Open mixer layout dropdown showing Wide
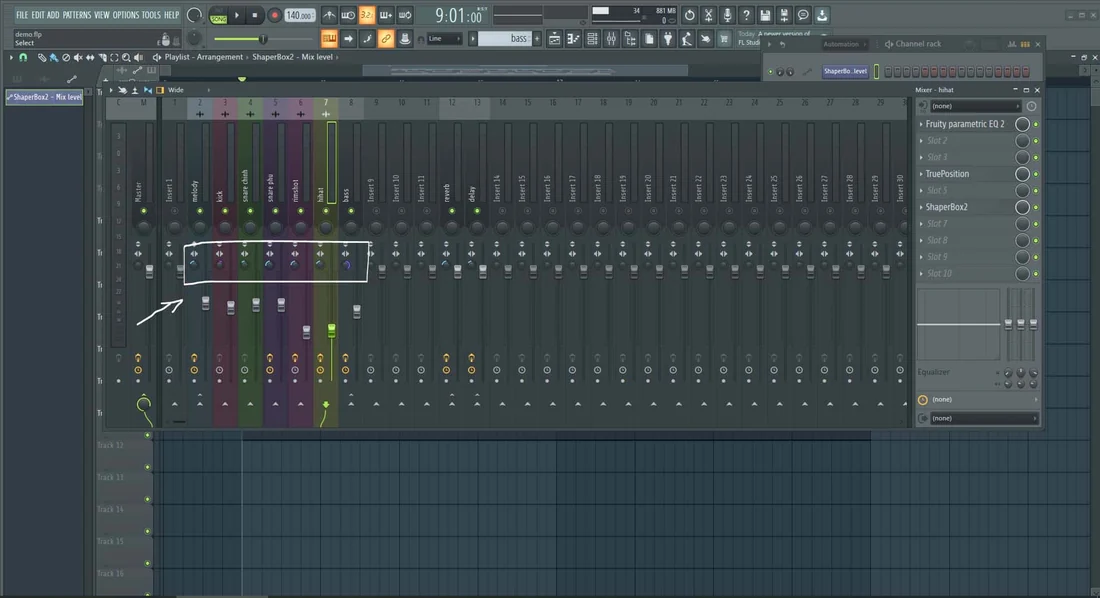The width and height of the screenshot is (1100, 598). click(x=188, y=90)
